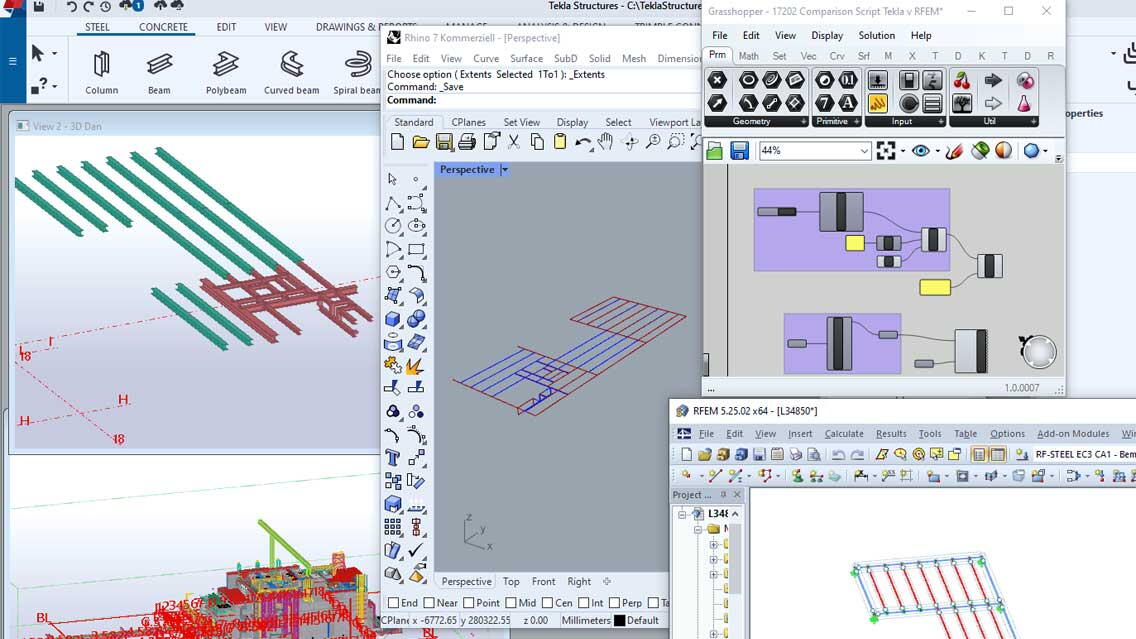Open Tekla's hamburger side menu
1136x639 pixels.
pyautogui.click(x=12, y=61)
